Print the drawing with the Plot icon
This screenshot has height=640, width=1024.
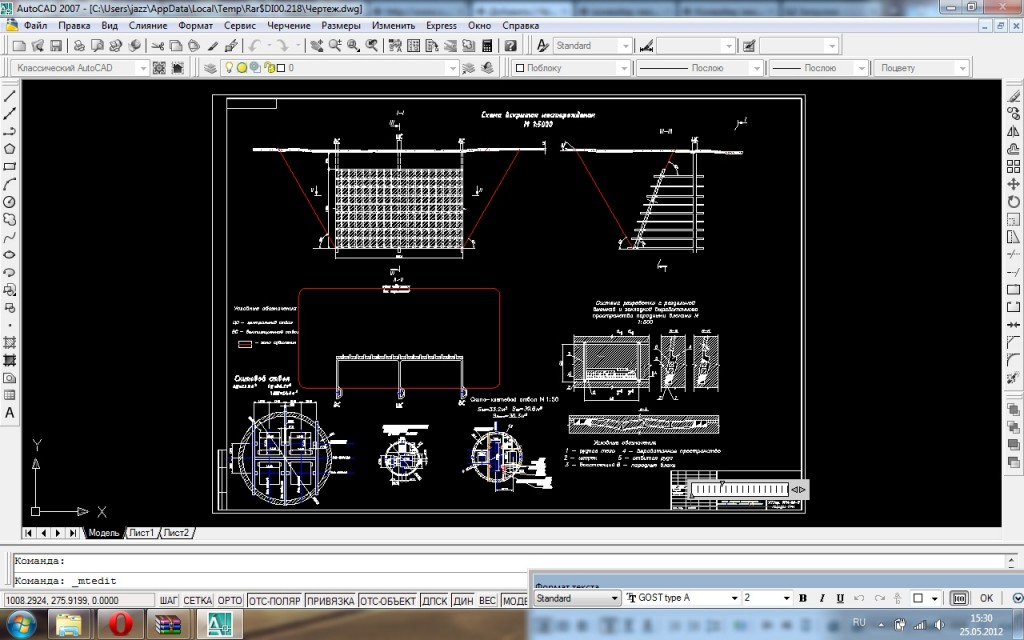(79, 46)
